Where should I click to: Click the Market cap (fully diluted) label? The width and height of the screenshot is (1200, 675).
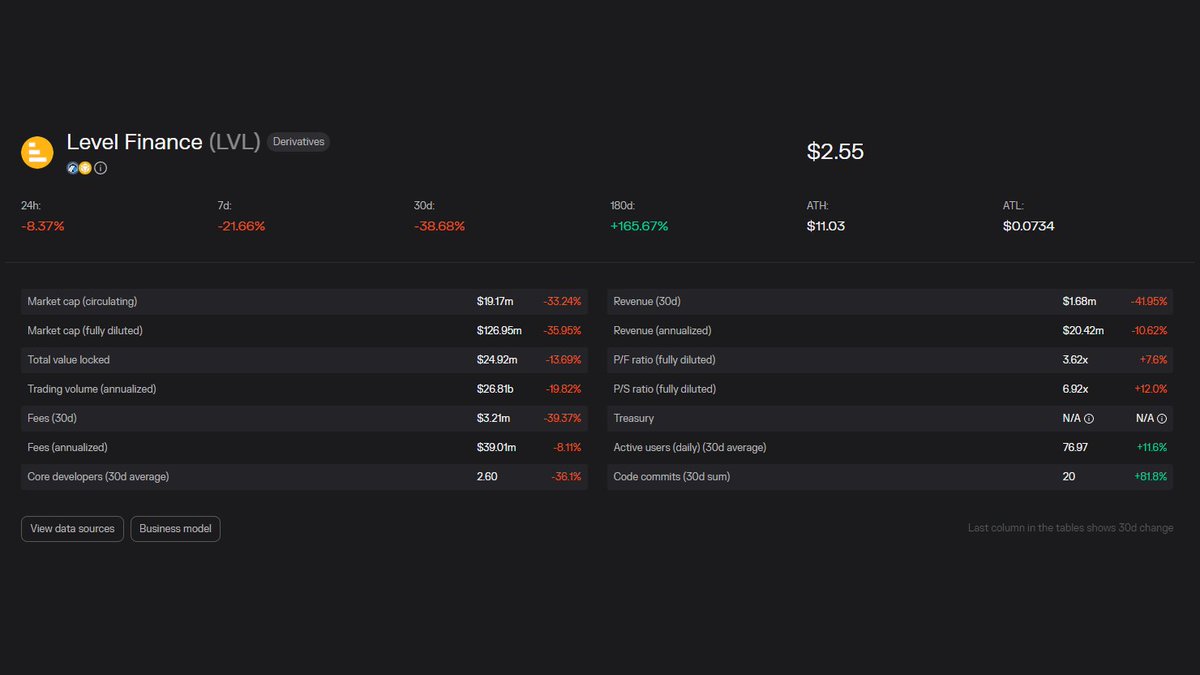pyautogui.click(x=86, y=330)
